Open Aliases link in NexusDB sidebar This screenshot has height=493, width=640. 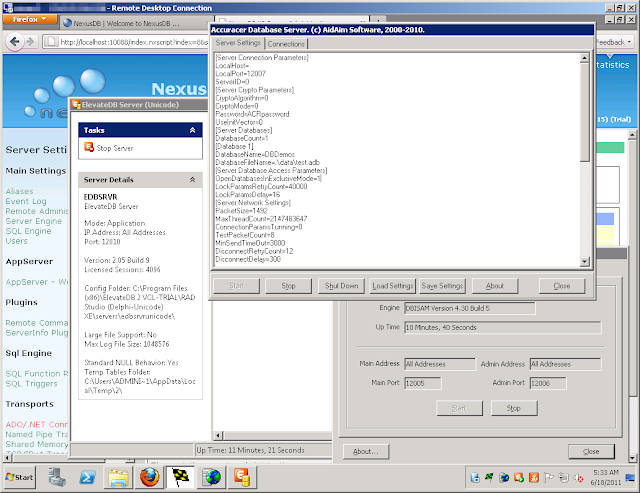tap(19, 191)
